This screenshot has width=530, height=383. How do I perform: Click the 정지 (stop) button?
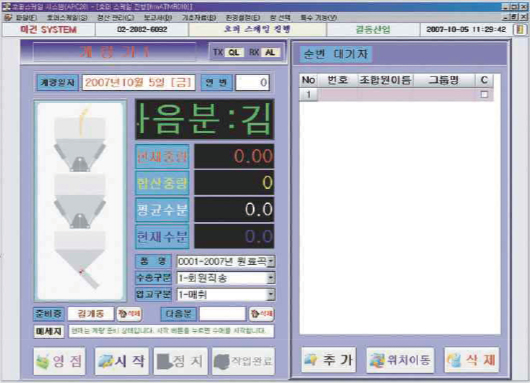pos(181,361)
